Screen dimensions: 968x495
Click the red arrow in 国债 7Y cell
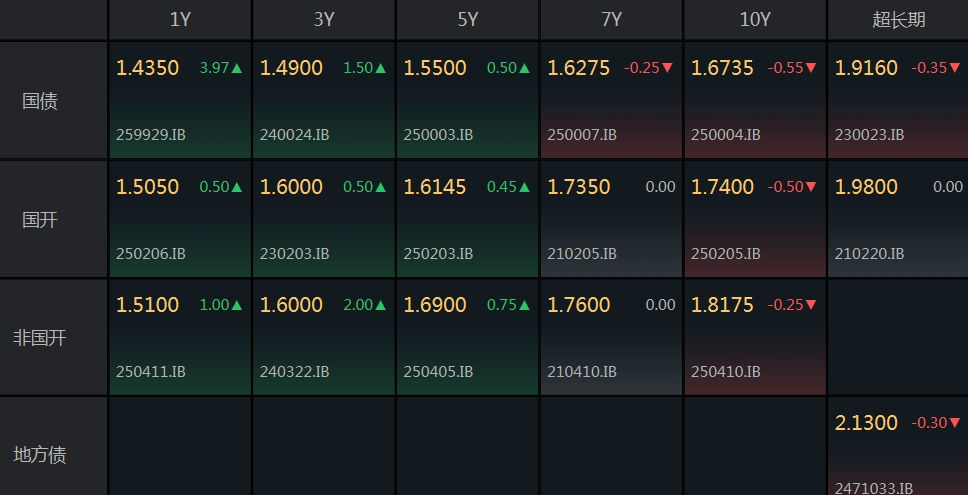(x=667, y=69)
